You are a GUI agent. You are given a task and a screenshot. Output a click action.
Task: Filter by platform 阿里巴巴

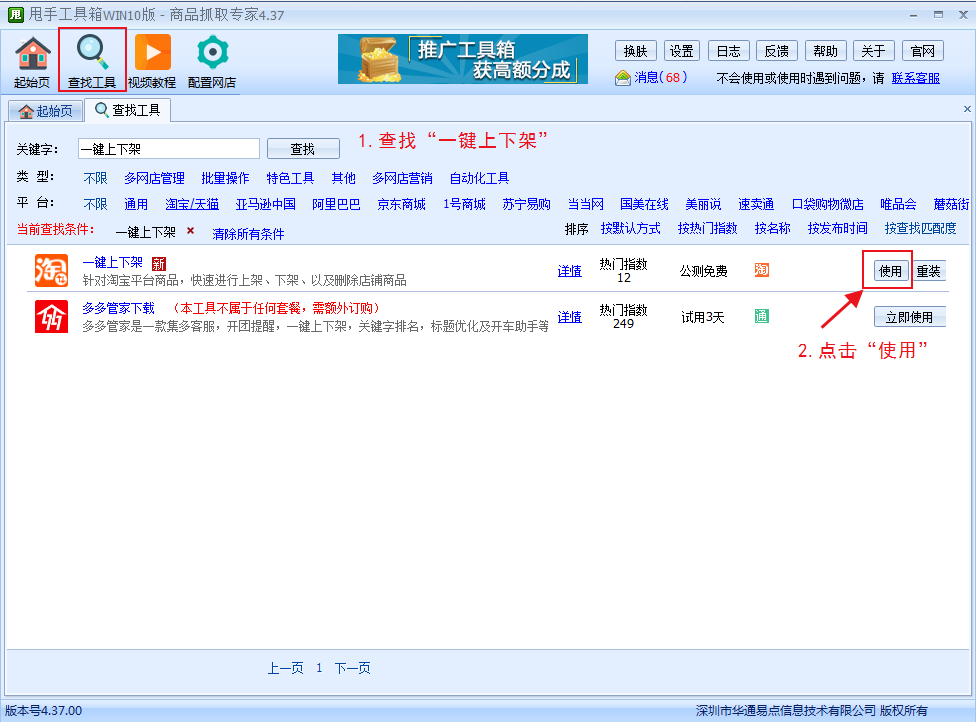point(336,204)
